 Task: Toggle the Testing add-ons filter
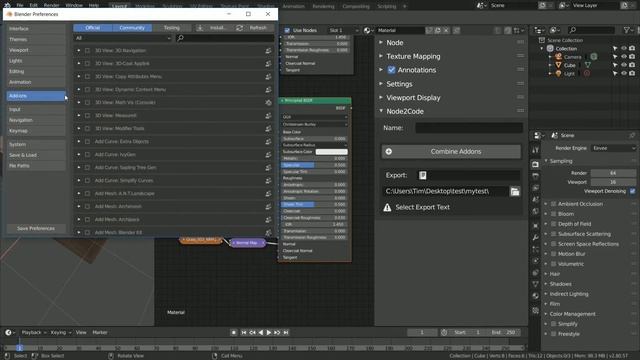[171, 28]
